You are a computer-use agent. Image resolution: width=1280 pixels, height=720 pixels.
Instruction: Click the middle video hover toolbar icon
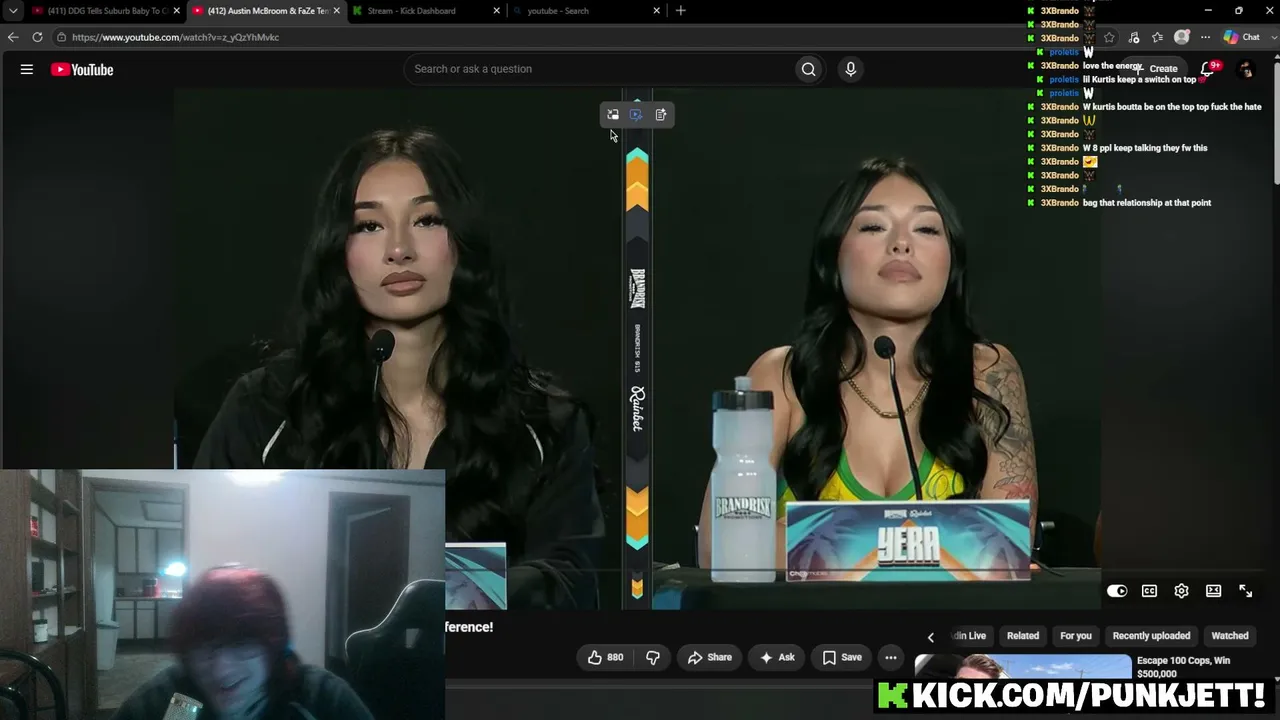[x=636, y=115]
